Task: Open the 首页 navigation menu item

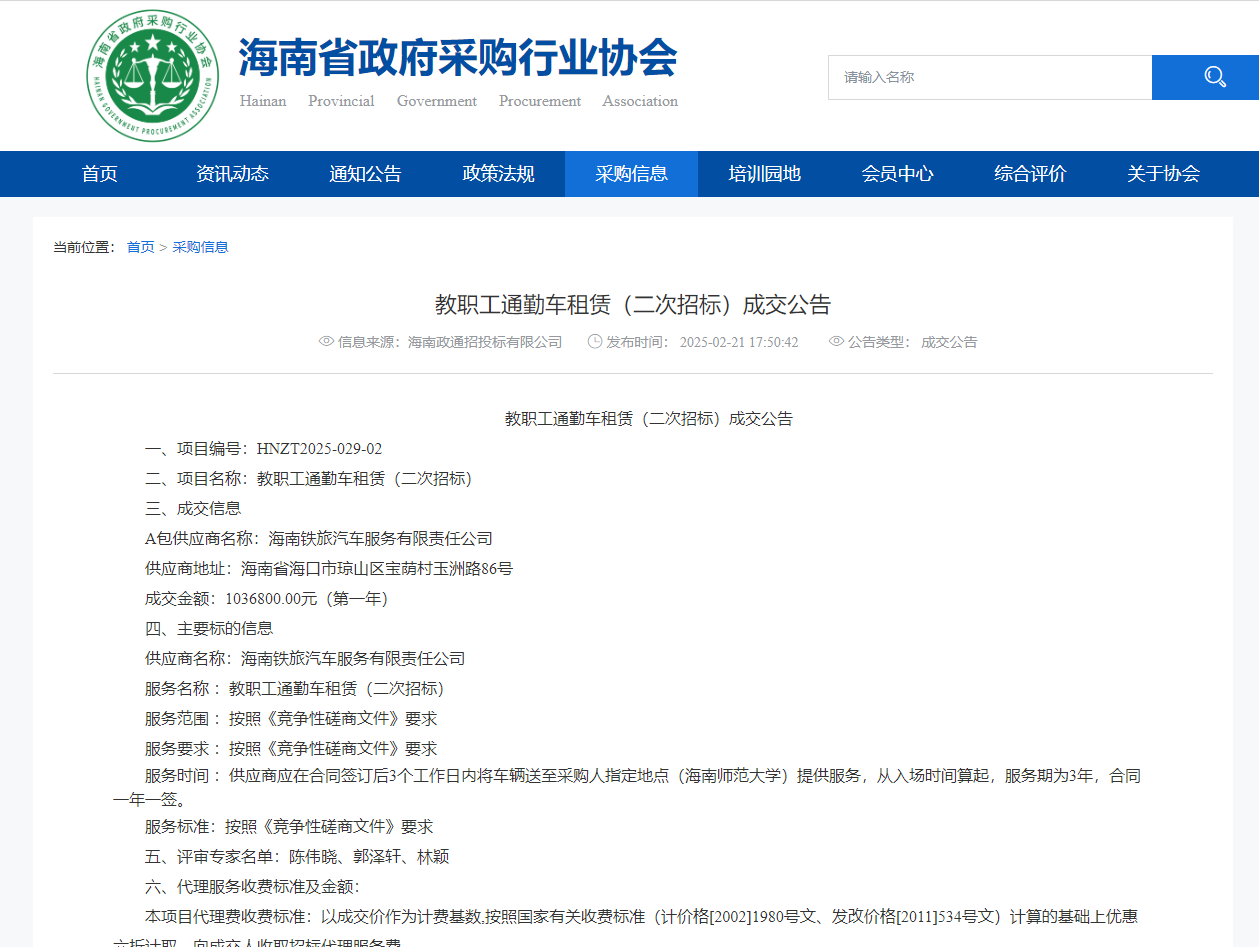Action: pos(99,174)
